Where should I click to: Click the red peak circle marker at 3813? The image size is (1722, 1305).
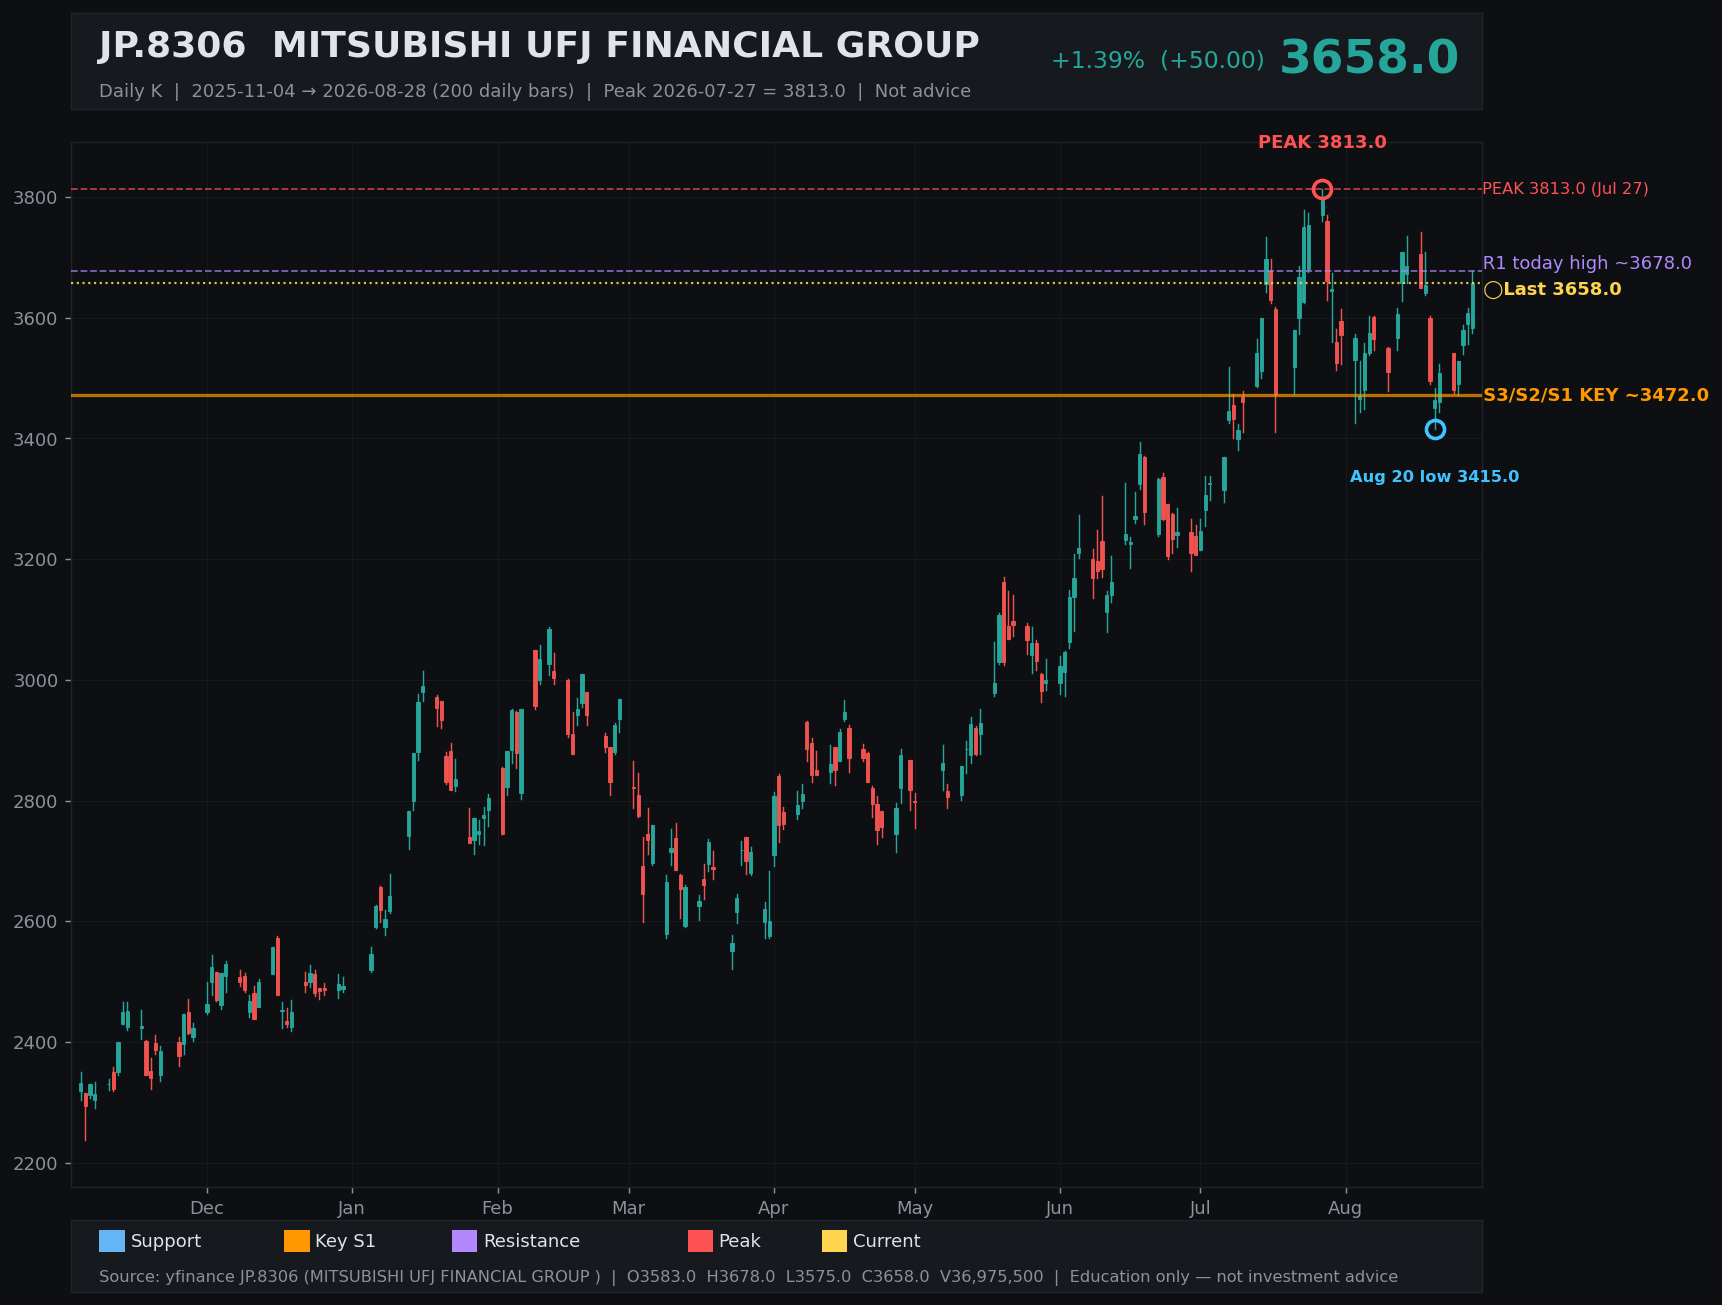(x=1322, y=189)
